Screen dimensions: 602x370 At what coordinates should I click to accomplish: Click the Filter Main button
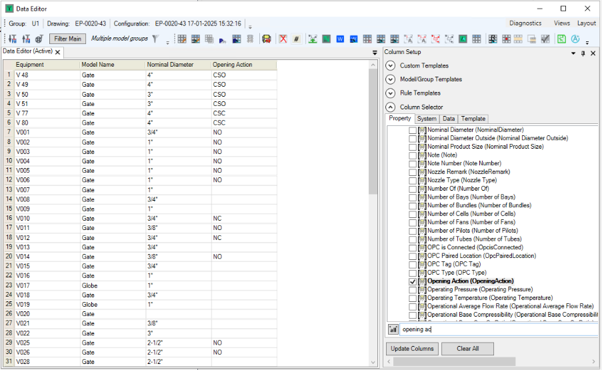tap(68, 39)
